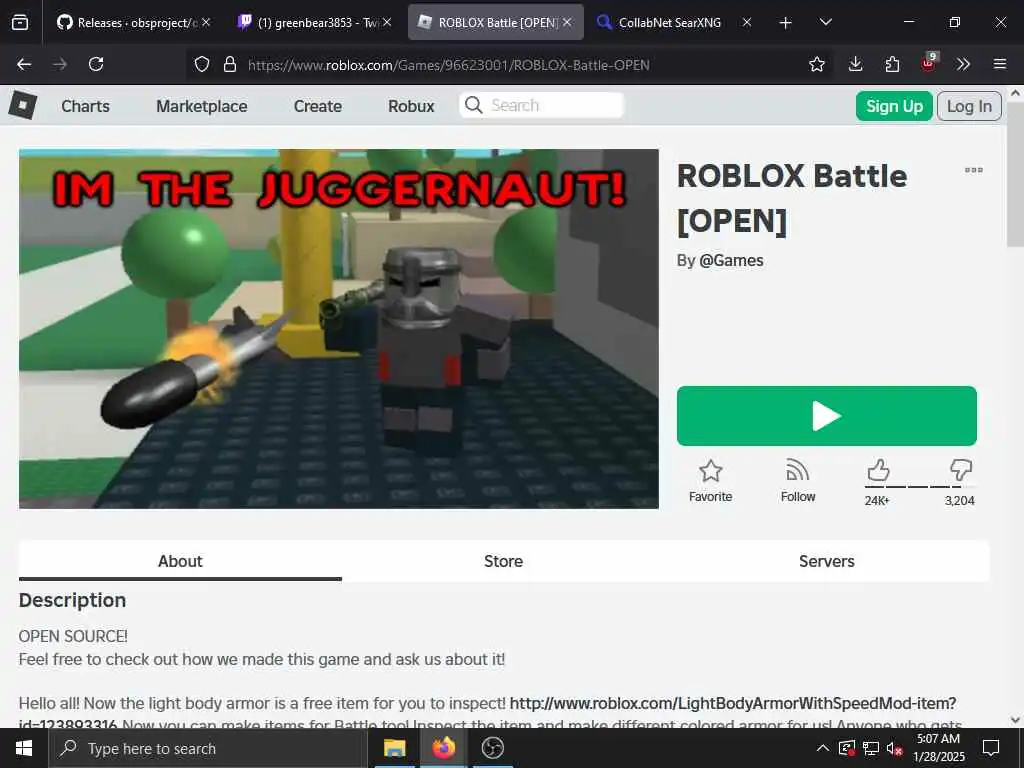The image size is (1024, 768).
Task: Click the Firefox icon in the taskbar
Action: 443,748
